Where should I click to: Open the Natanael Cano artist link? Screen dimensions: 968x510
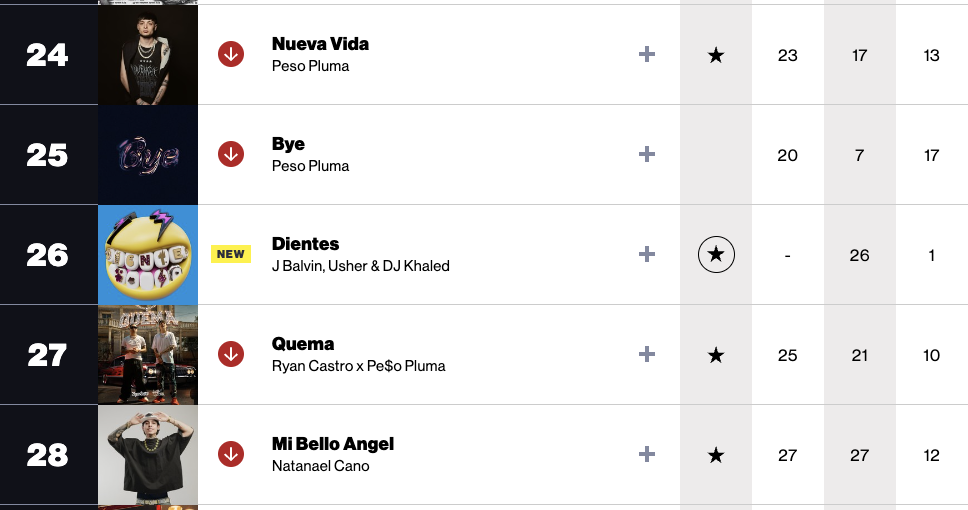320,466
